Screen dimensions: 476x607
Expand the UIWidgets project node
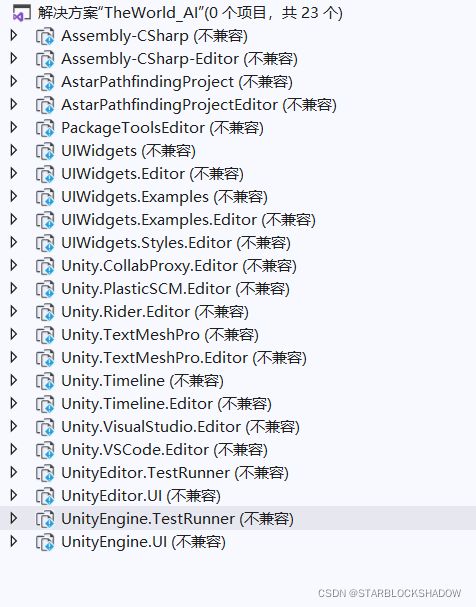click(x=14, y=151)
